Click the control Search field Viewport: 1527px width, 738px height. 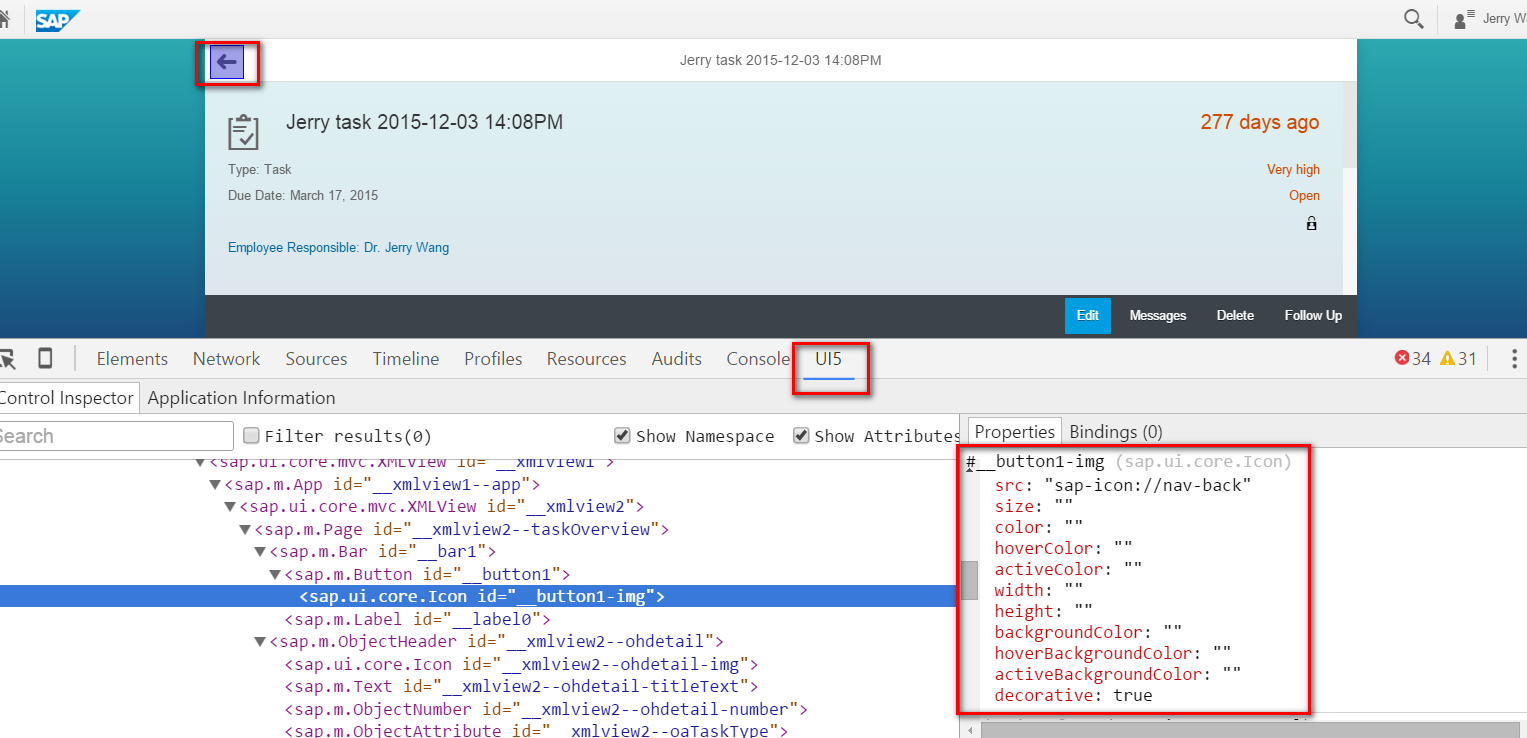click(115, 436)
